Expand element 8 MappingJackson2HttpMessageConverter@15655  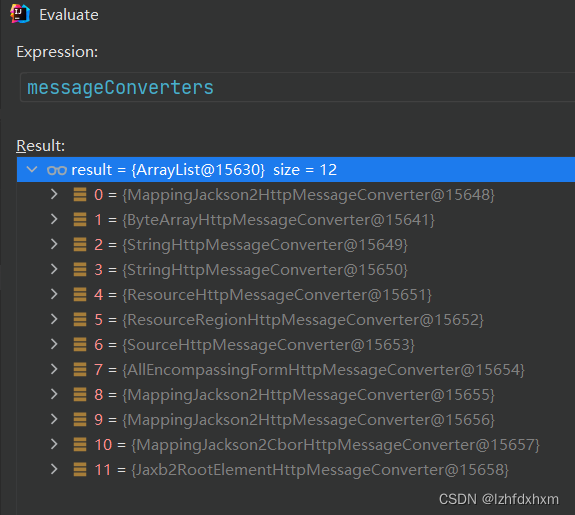pos(54,394)
